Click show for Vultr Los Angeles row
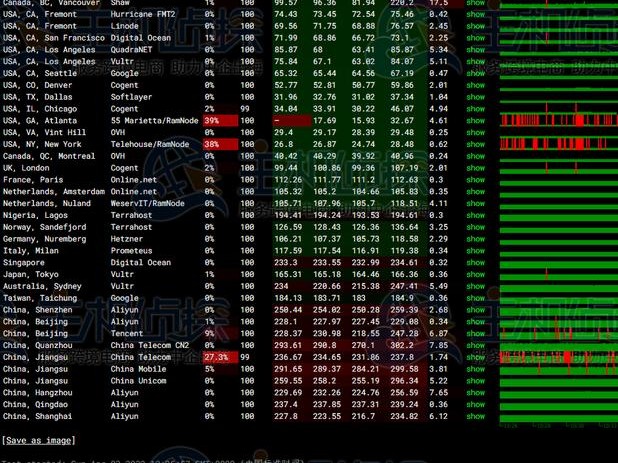Viewport: 618px width, 463px height. coord(476,61)
